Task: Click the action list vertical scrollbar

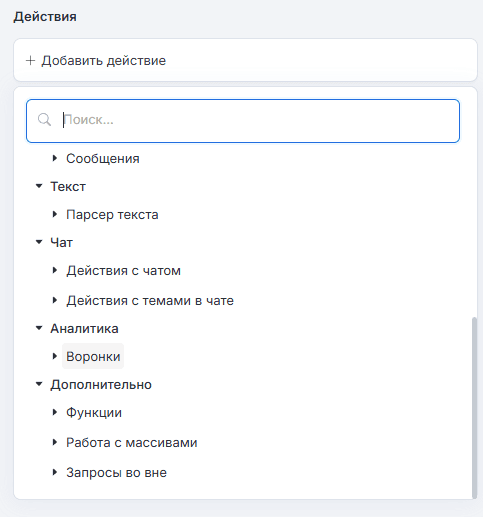Action: click(474, 407)
